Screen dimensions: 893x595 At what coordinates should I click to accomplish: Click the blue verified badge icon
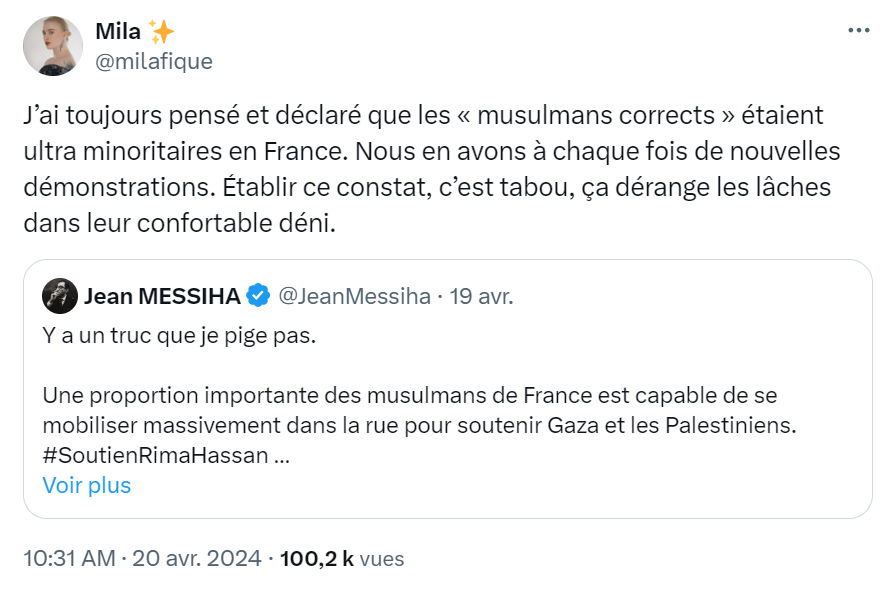pyautogui.click(x=258, y=296)
